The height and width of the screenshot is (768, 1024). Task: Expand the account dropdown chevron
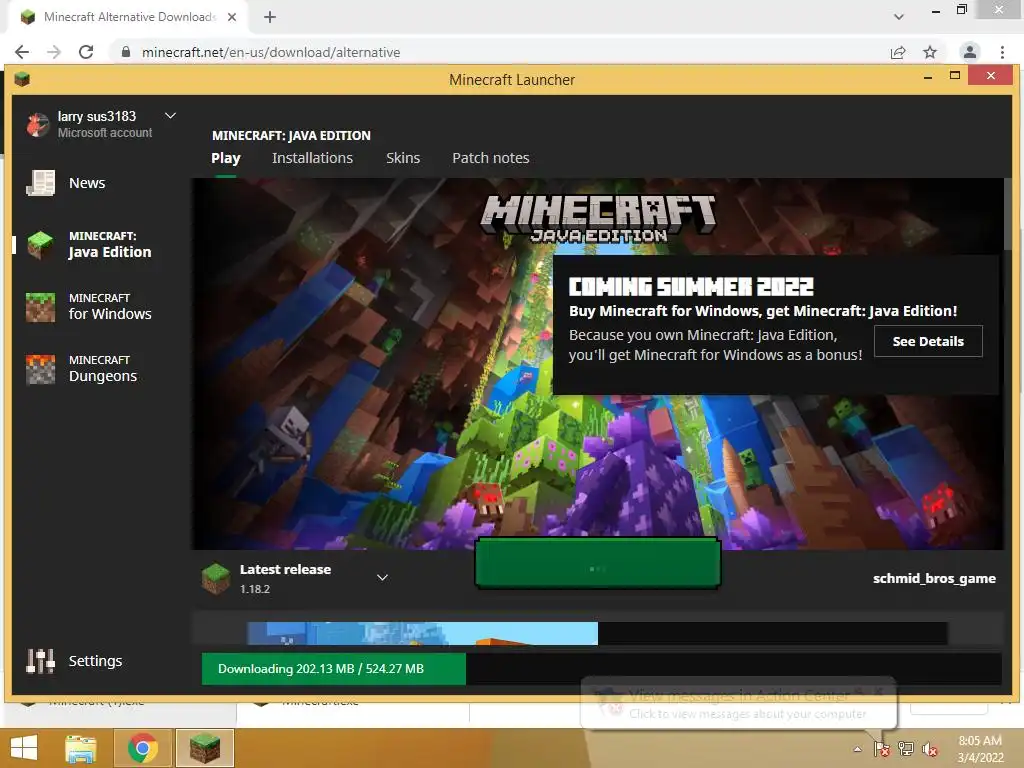[x=170, y=116]
